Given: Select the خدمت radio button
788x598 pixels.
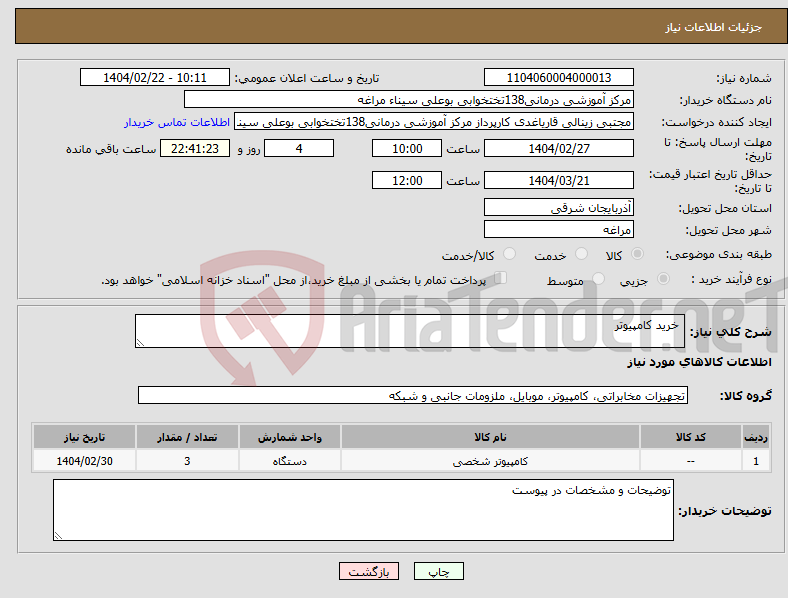Looking at the screenshot, I should [581, 254].
